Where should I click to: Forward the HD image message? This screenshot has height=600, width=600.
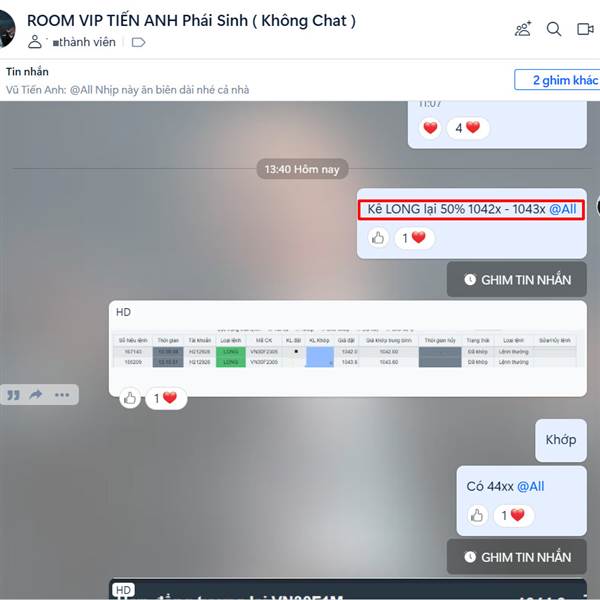pos(36,395)
